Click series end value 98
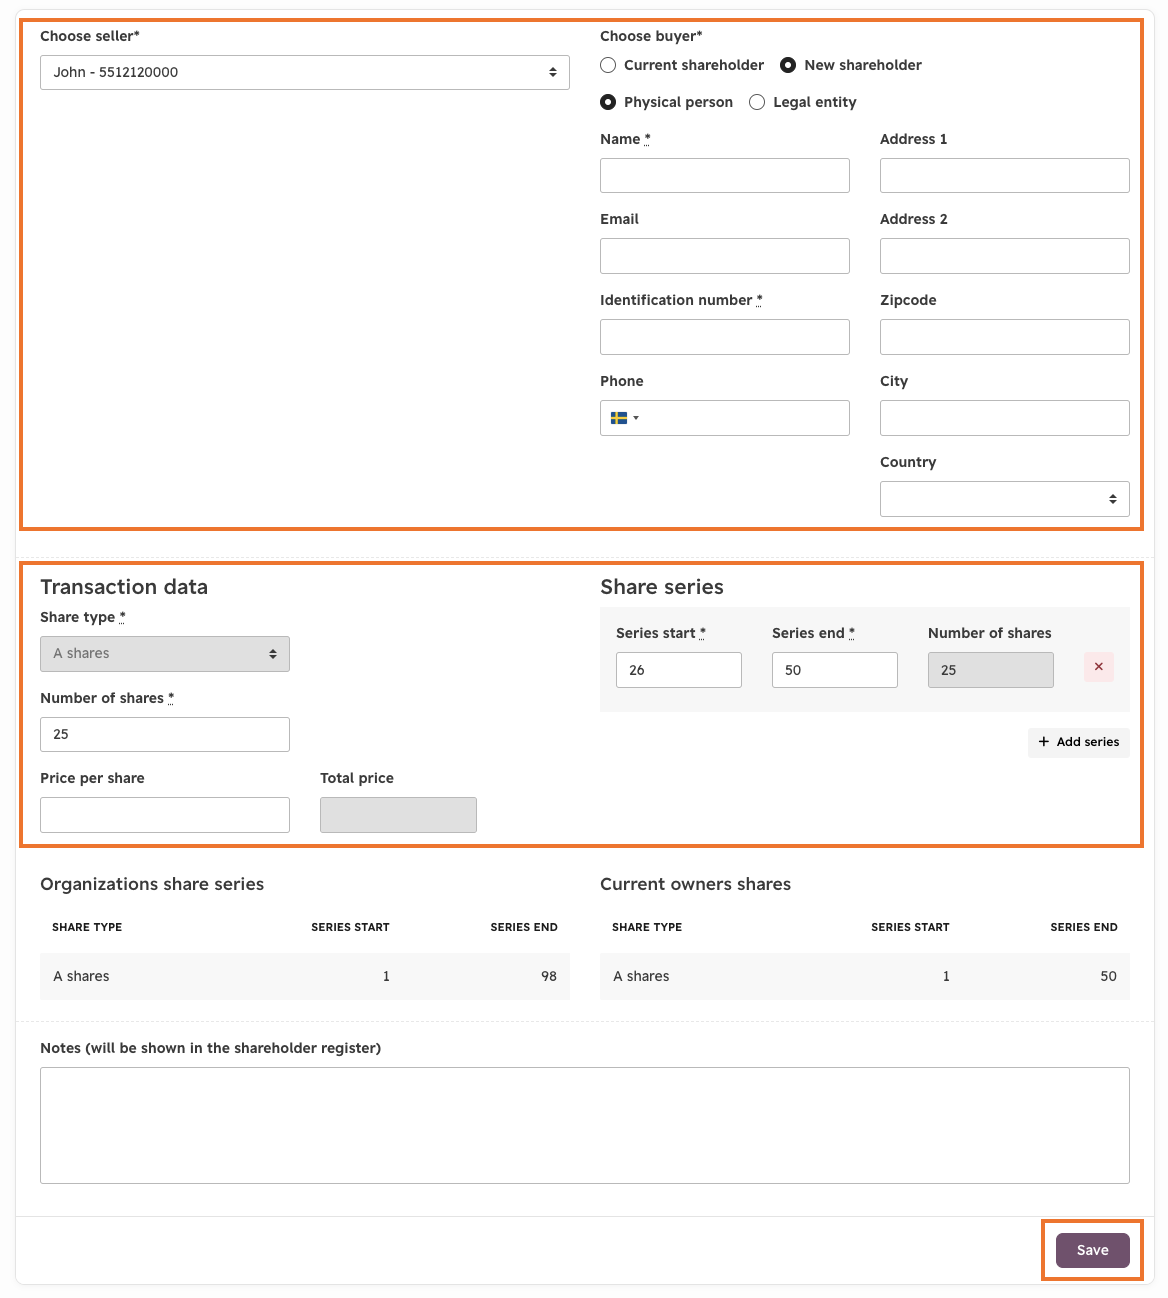This screenshot has width=1168, height=1298. 549,976
